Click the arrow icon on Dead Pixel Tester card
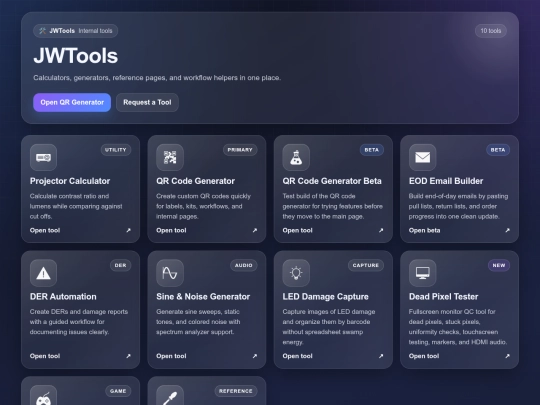The height and width of the screenshot is (405, 540). pyautogui.click(x=507, y=356)
